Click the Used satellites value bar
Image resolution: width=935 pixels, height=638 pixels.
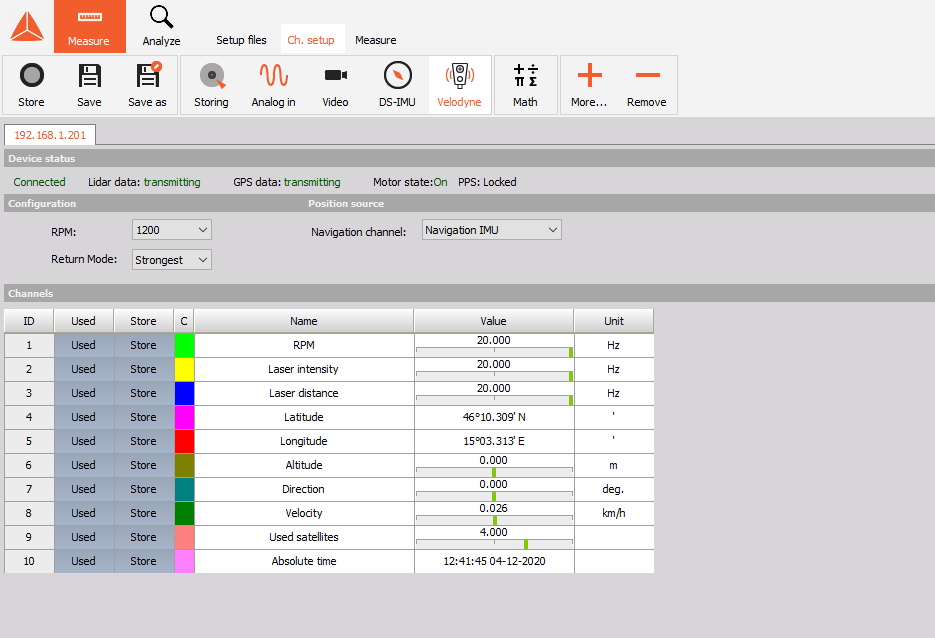(x=494, y=544)
